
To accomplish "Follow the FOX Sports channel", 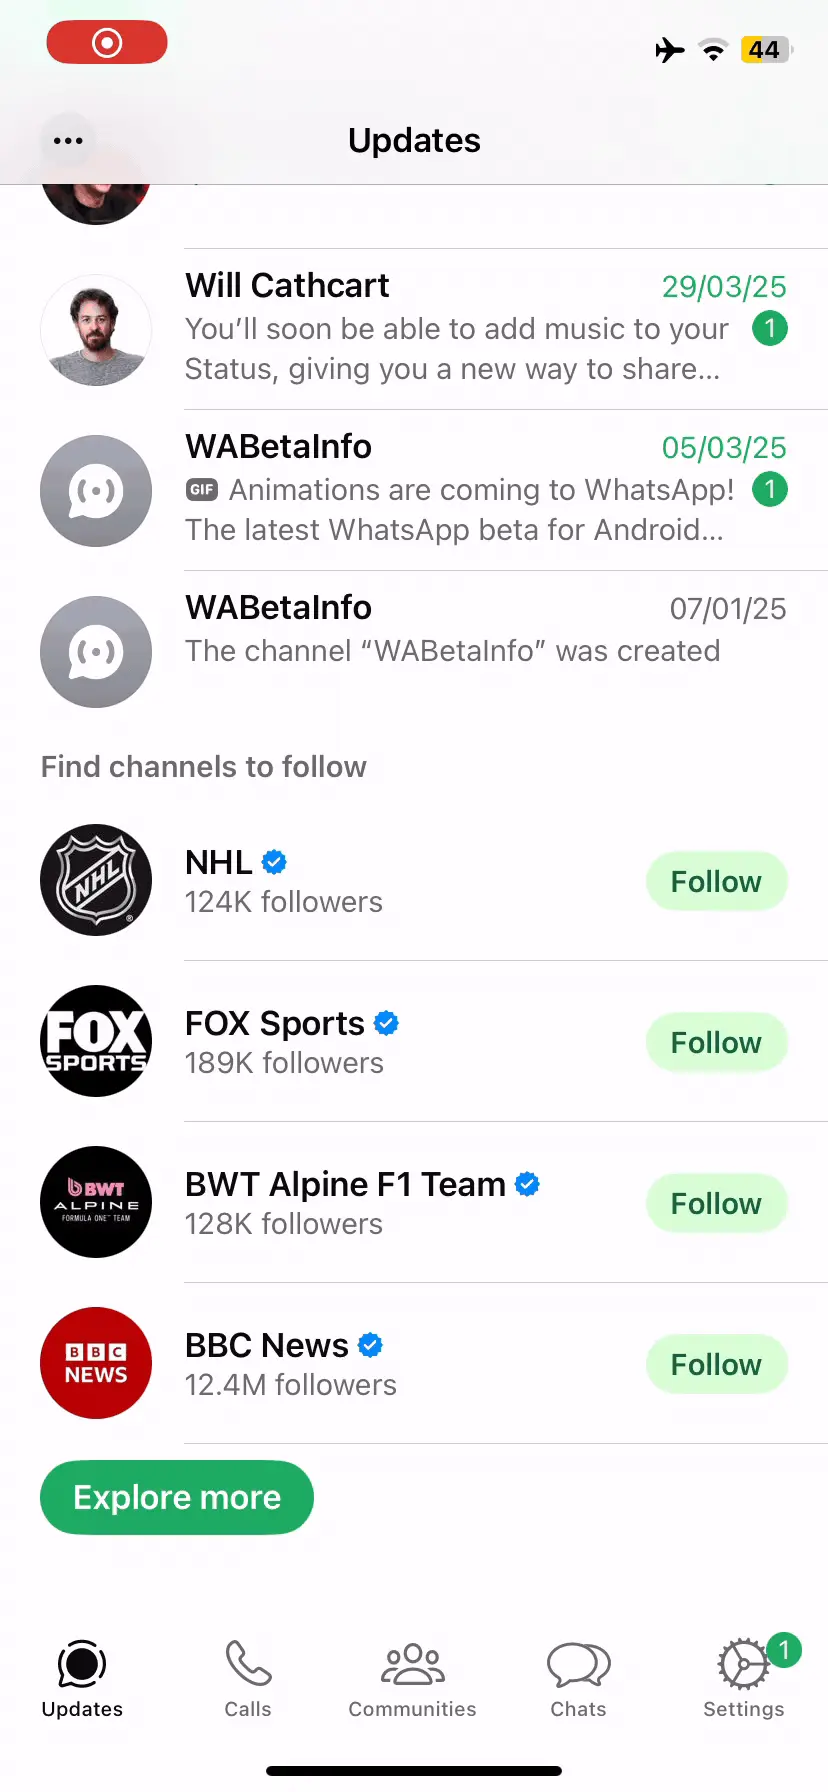I will pos(716,1042).
